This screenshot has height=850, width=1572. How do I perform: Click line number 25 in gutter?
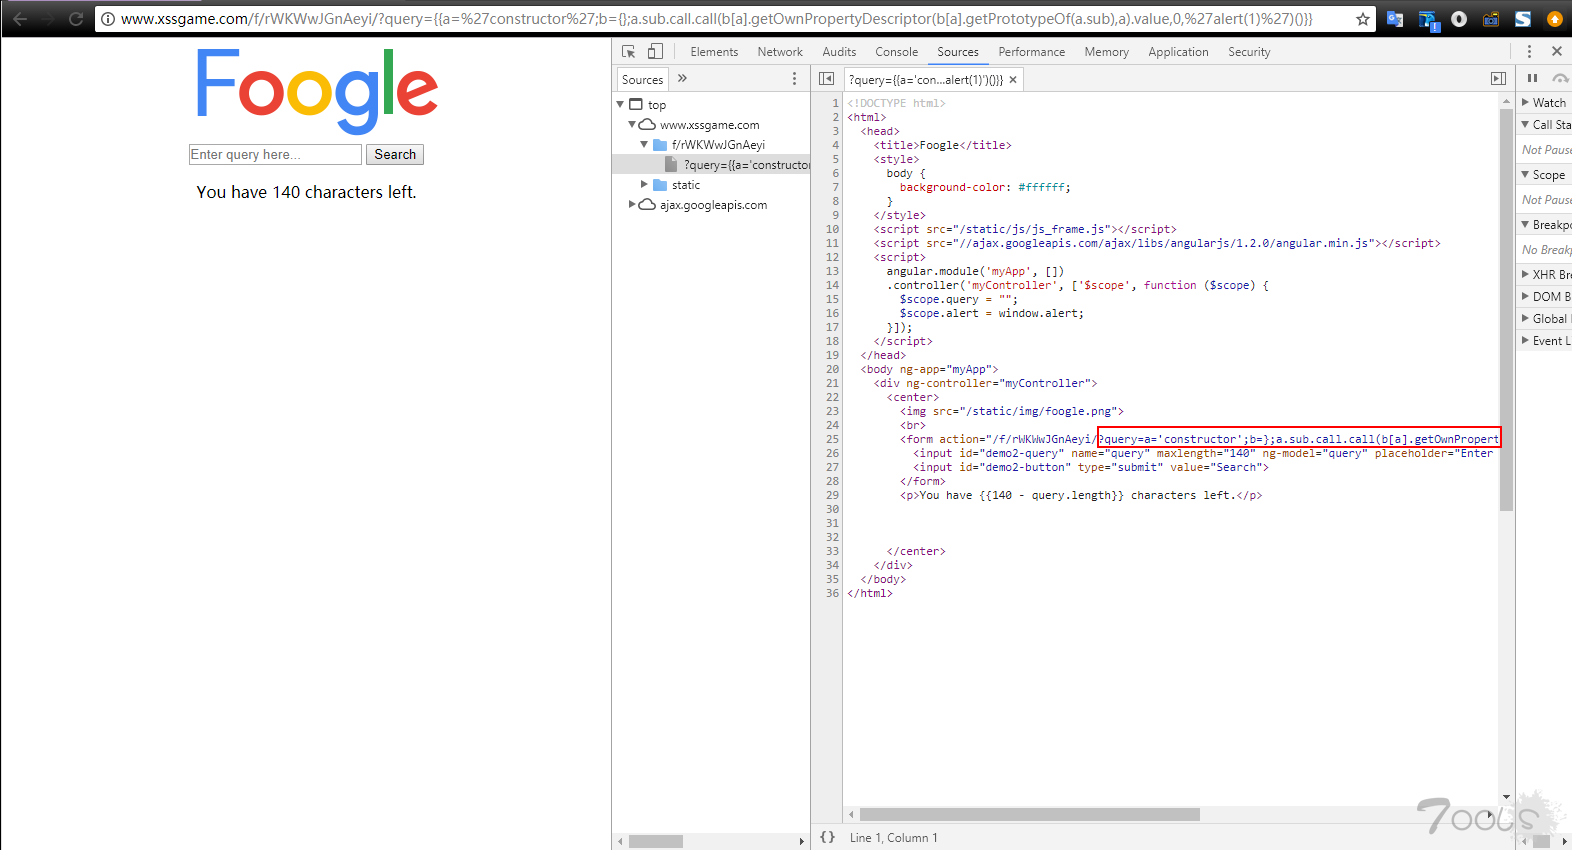[832, 439]
